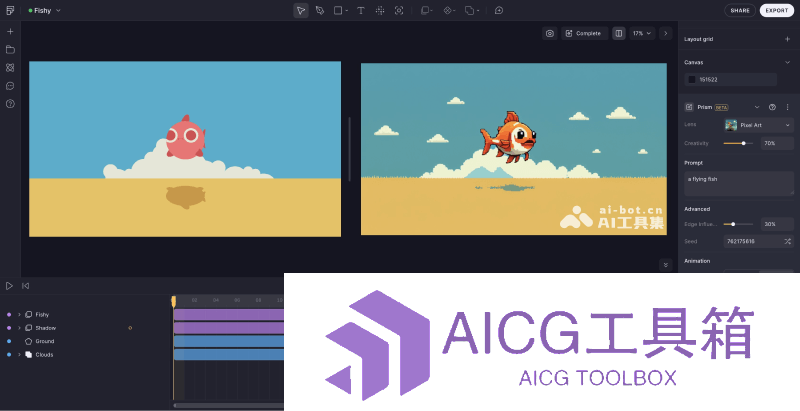The height and width of the screenshot is (411, 800).
Task: Open the chat bubble icon in left sidebar
Action: 10,86
